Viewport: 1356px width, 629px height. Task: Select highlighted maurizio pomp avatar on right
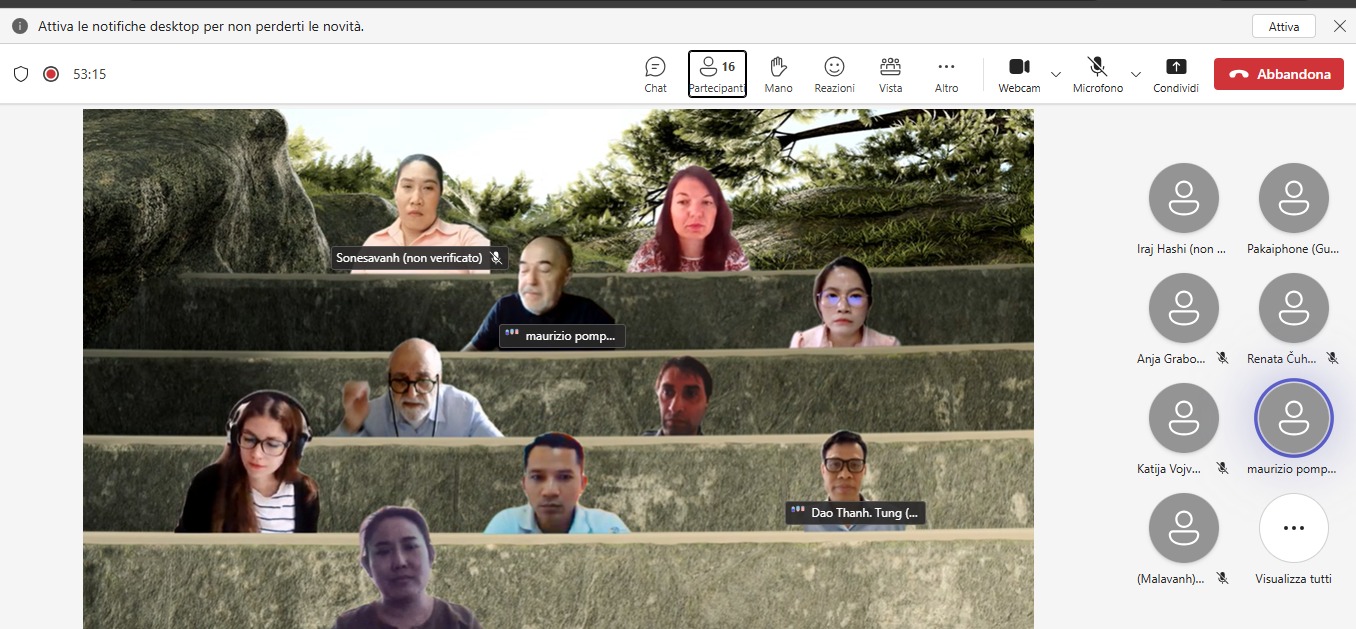pos(1294,418)
